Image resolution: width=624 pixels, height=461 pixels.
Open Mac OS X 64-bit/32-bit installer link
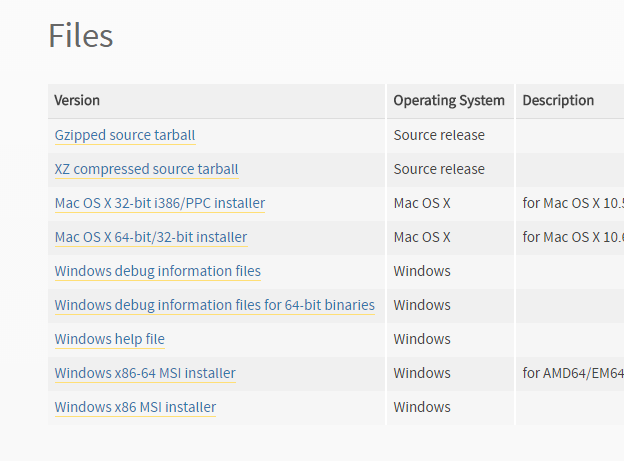(151, 237)
